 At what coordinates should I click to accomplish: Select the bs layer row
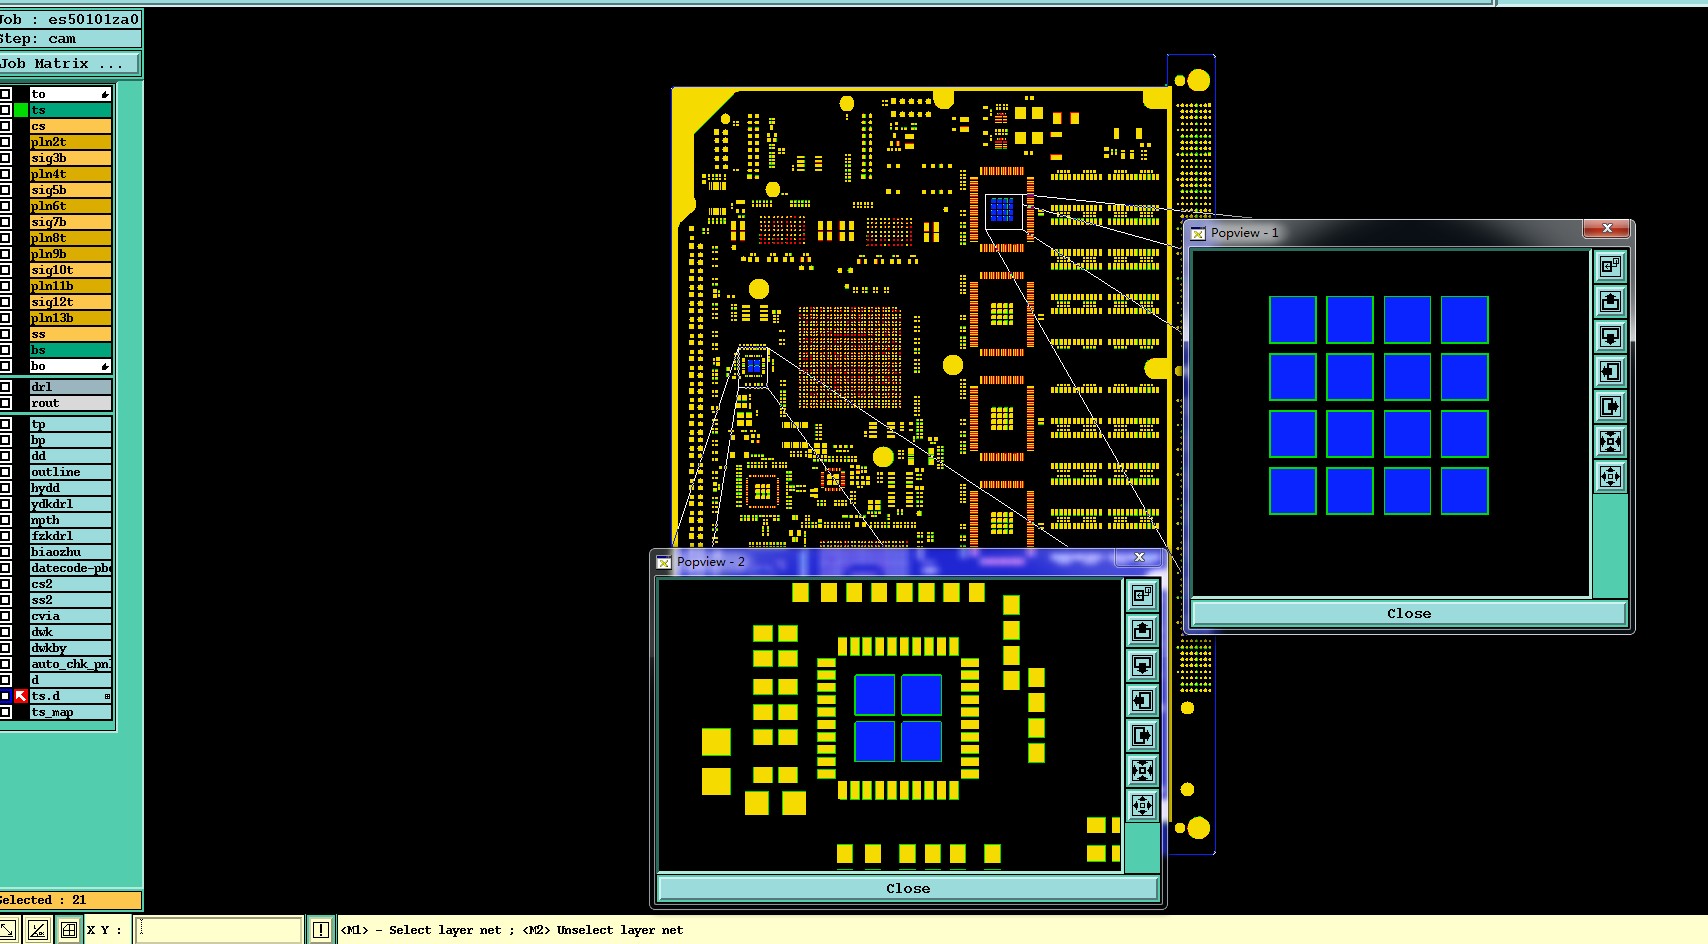point(70,350)
